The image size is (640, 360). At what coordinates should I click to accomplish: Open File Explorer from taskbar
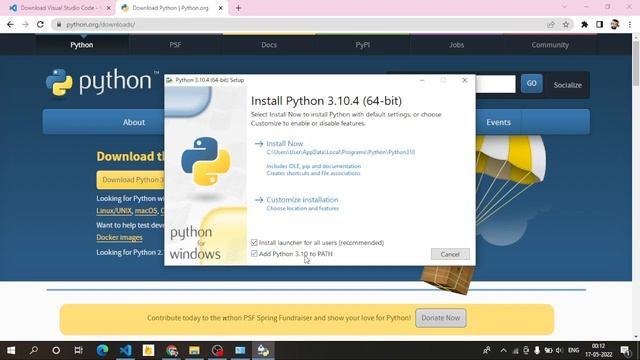pyautogui.click(x=194, y=350)
